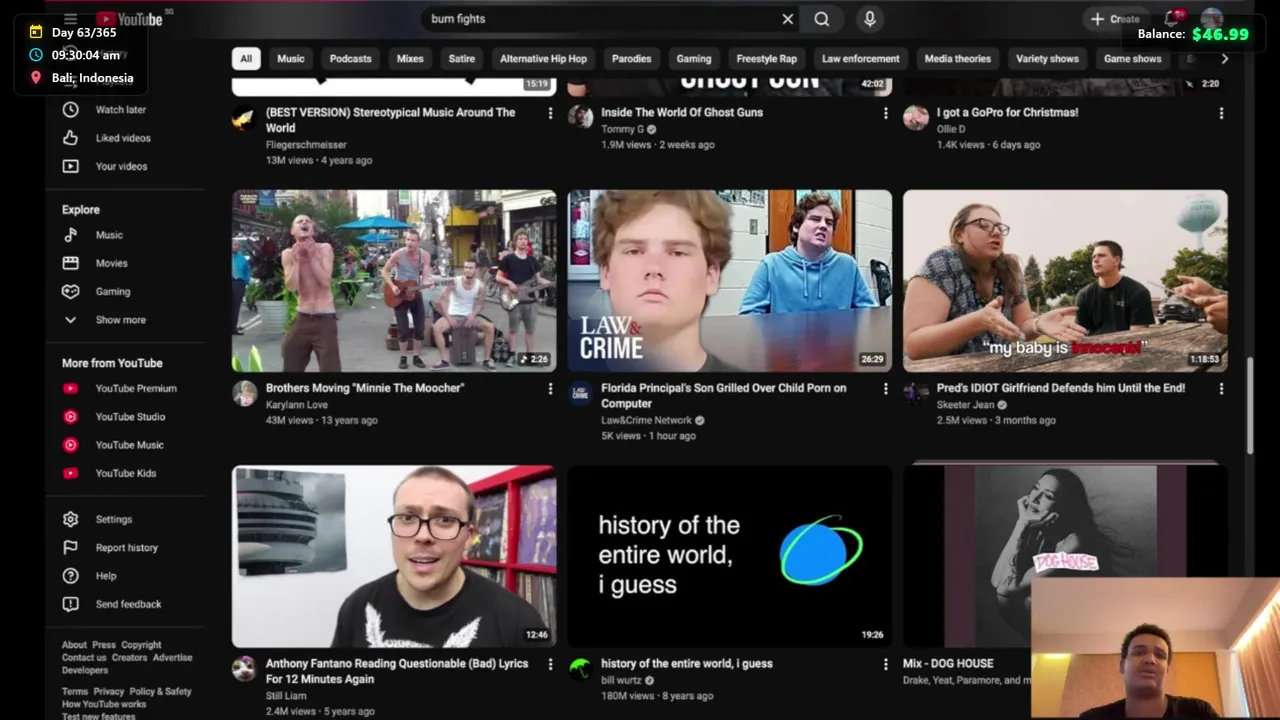Open Tommy G channel avatar
Image resolution: width=1280 pixels, height=720 pixels.
pos(580,117)
